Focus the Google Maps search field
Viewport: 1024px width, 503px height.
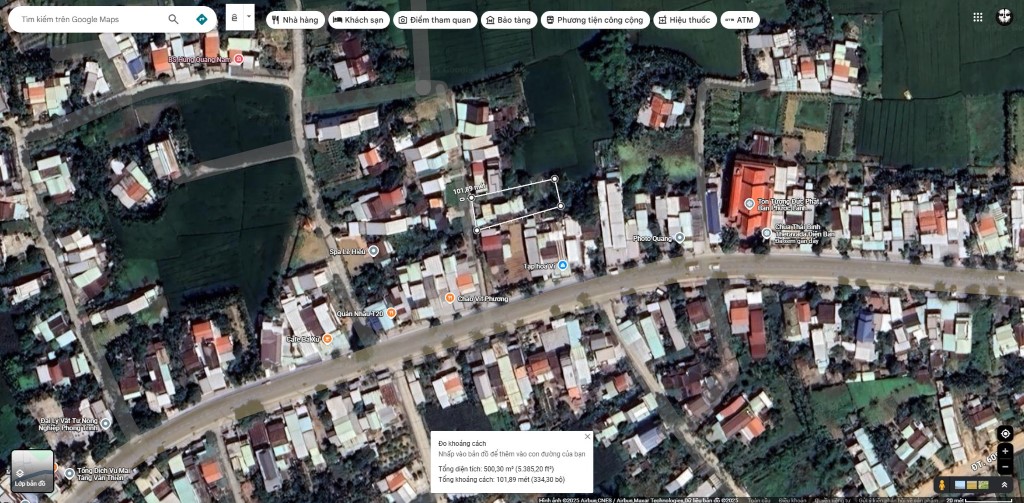(90, 19)
